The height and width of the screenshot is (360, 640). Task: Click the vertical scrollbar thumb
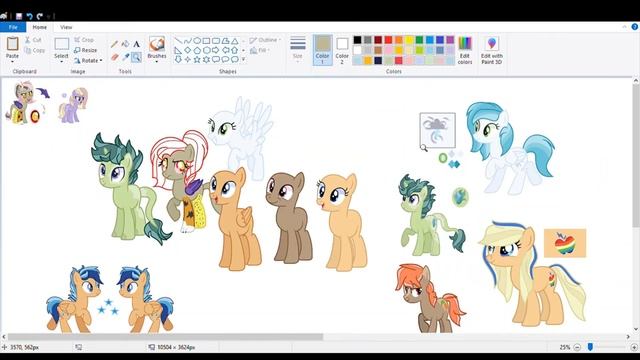636,157
